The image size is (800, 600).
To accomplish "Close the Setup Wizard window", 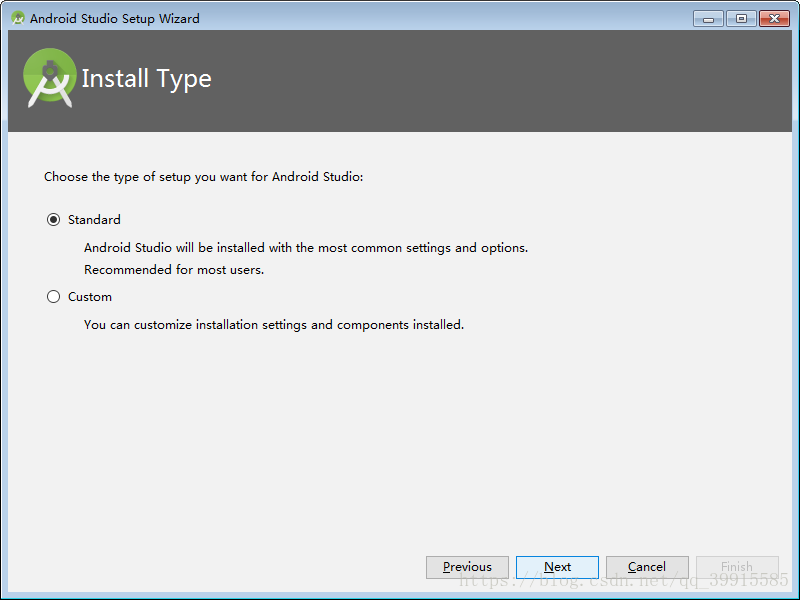I will pyautogui.click(x=774, y=19).
